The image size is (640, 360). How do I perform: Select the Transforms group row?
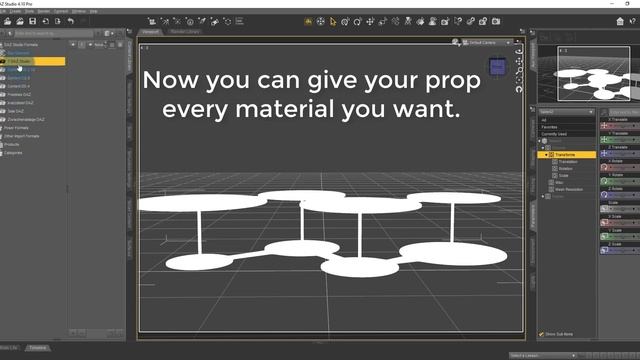[x=567, y=155]
